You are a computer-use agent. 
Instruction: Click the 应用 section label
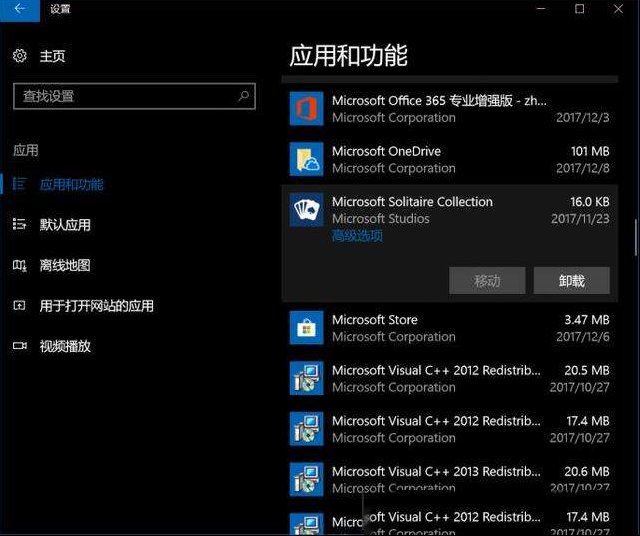[25, 150]
